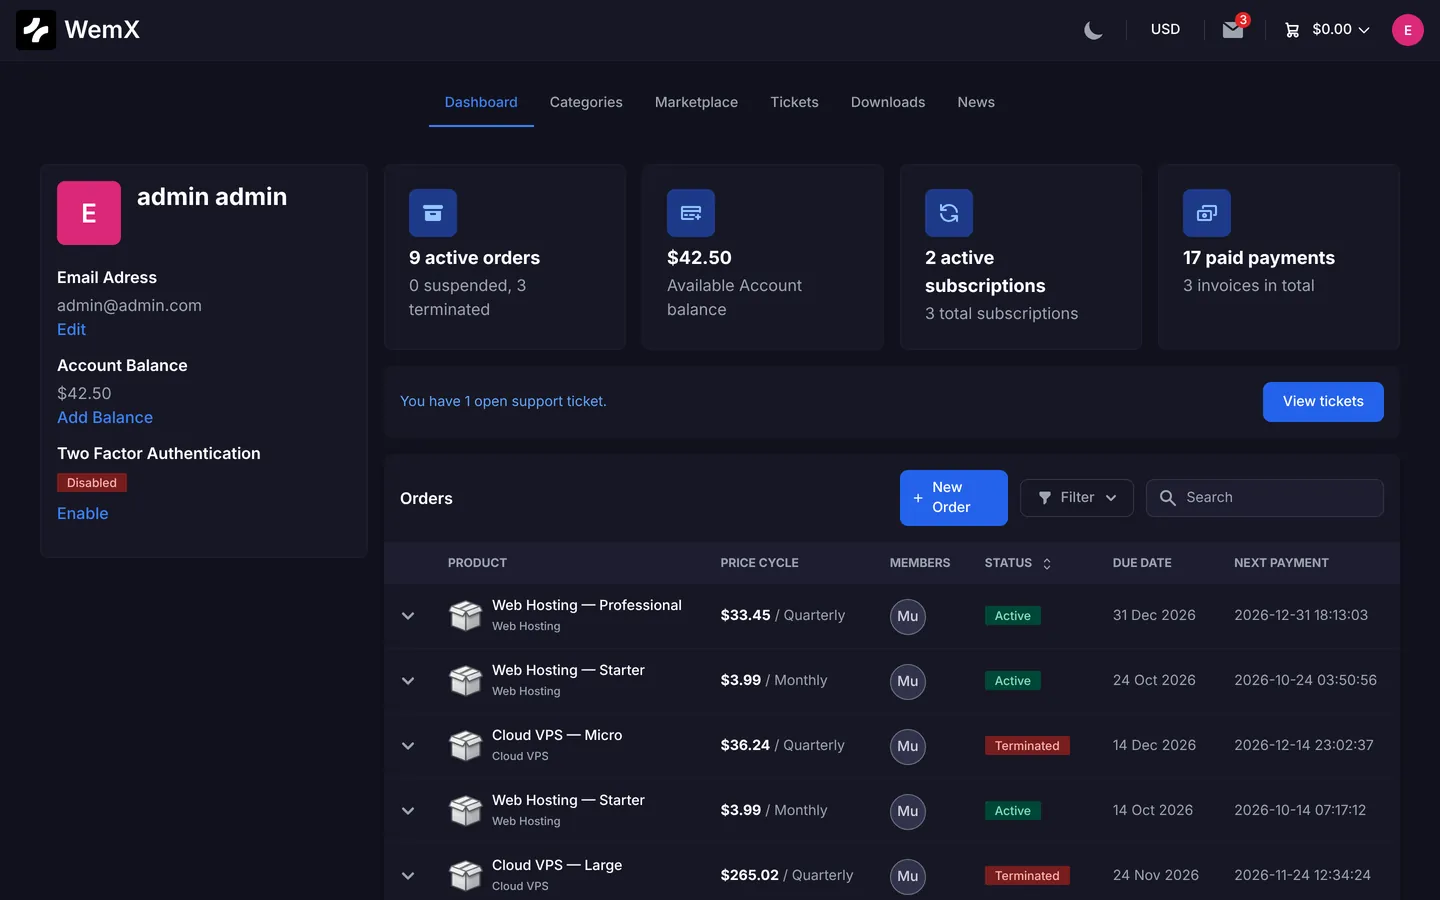Screen dimensions: 1440x900
Task: Click the WemX logo icon
Action: [36, 30]
